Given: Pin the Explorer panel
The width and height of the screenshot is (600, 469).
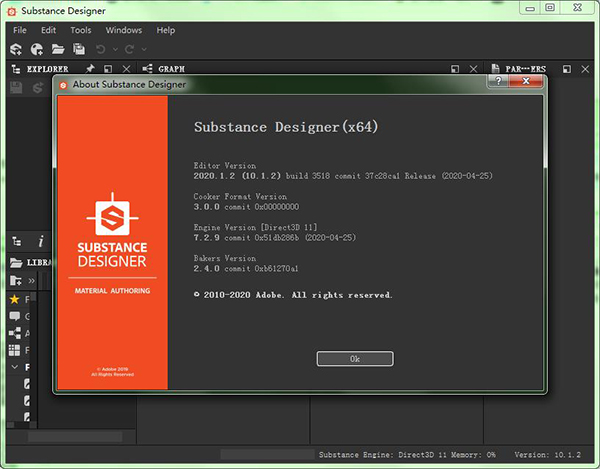Looking at the screenshot, I should pyautogui.click(x=90, y=69).
